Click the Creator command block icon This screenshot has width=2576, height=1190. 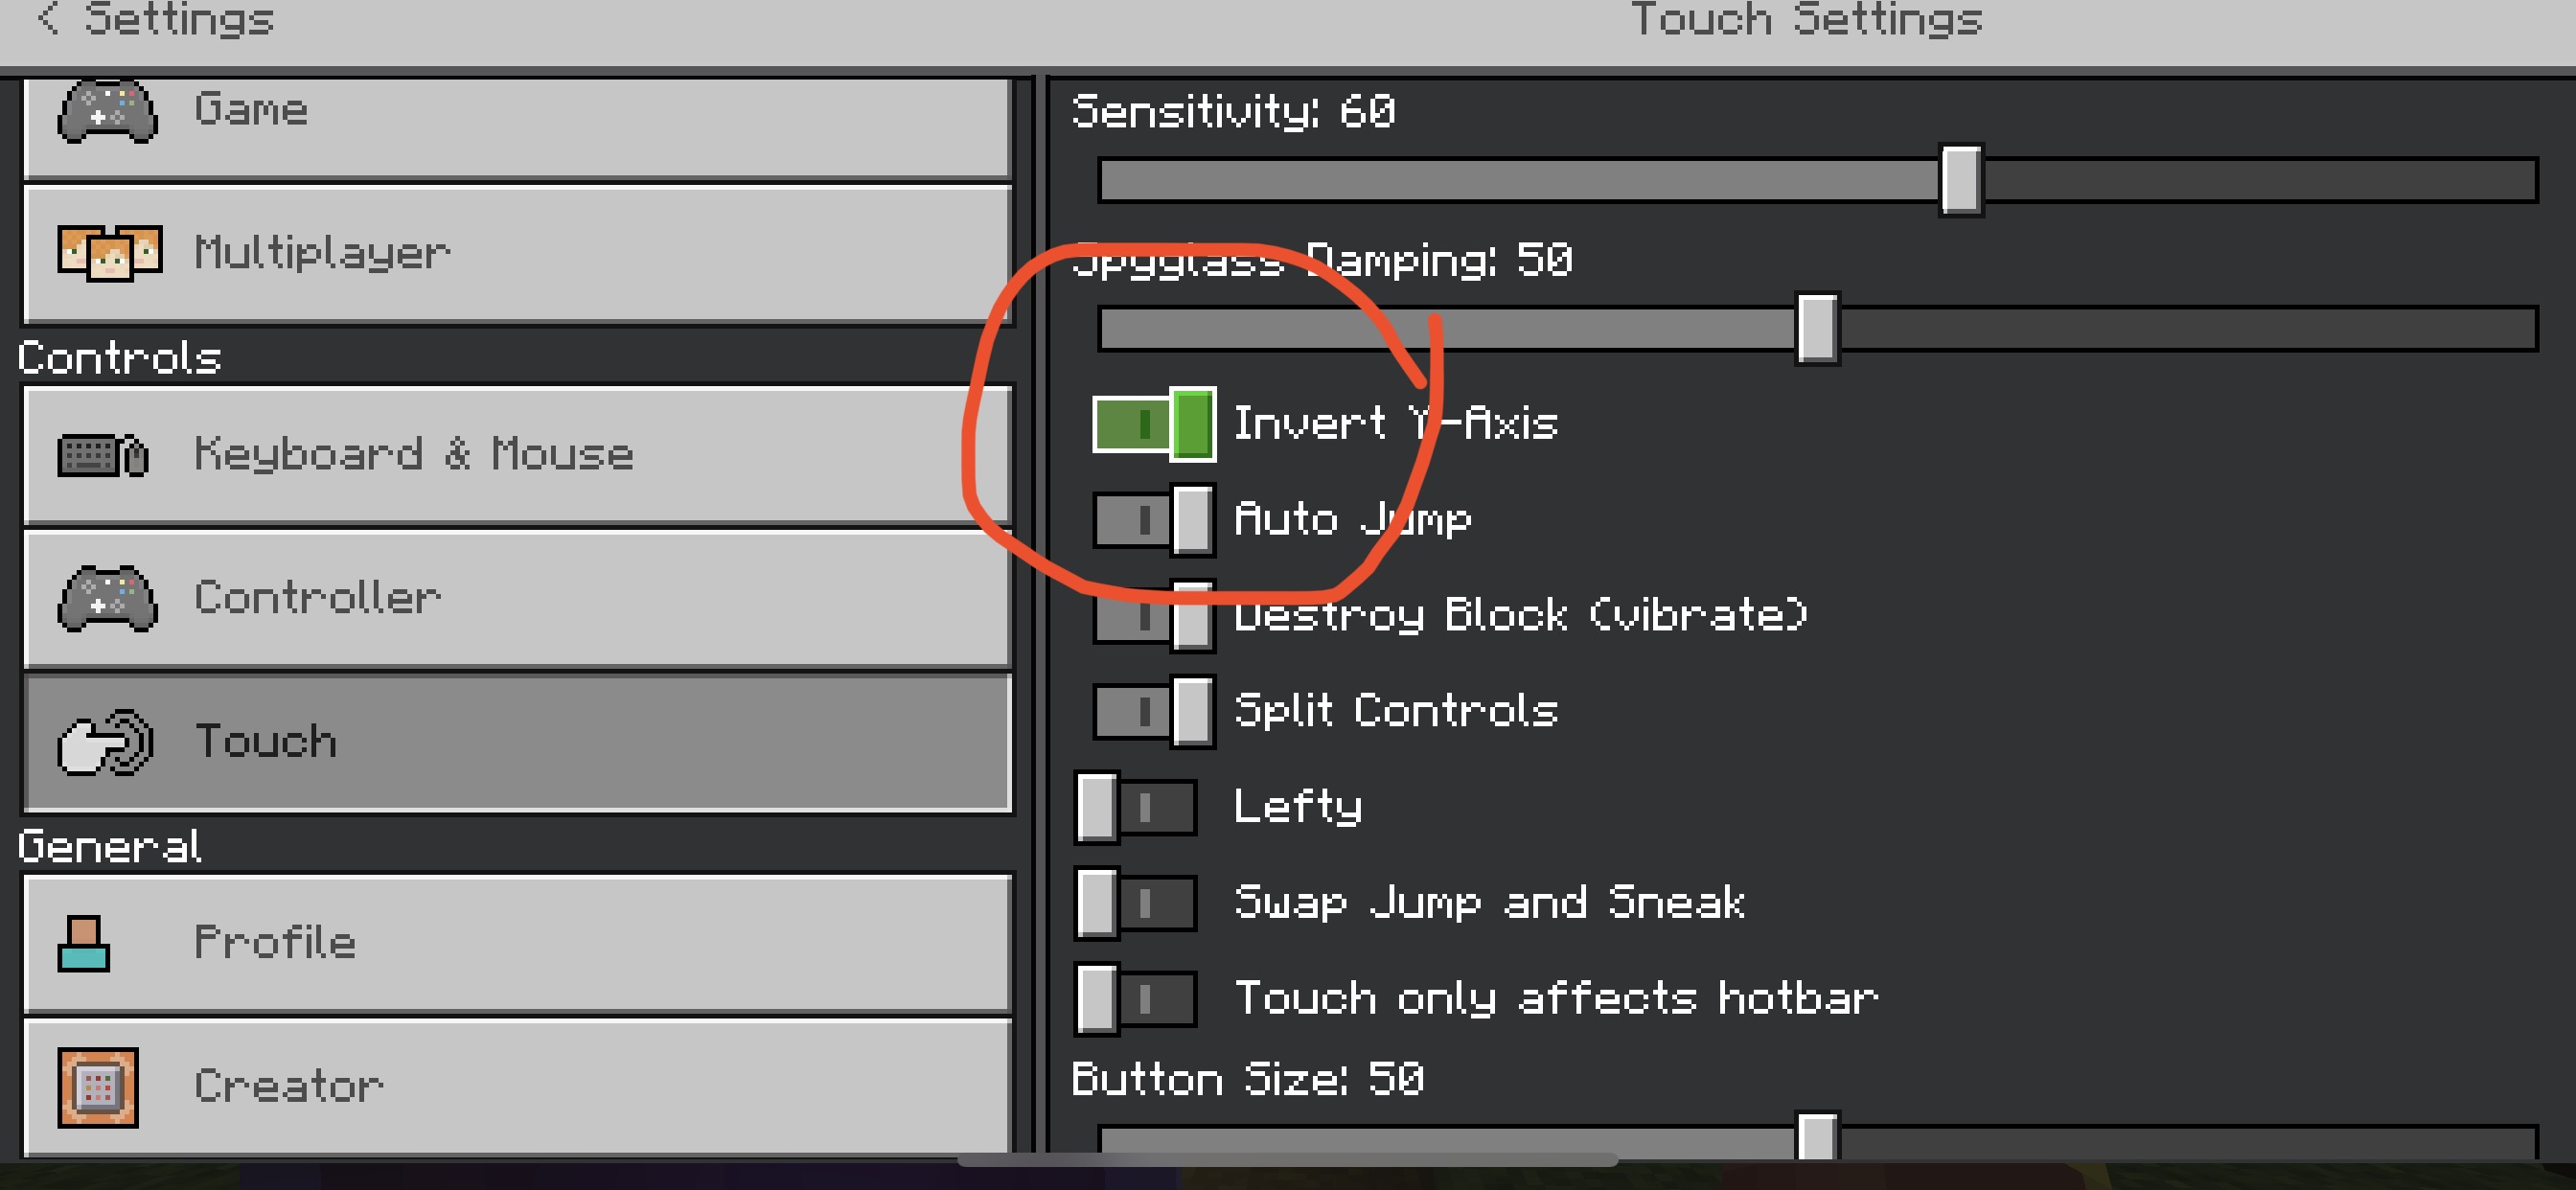[x=98, y=1087]
